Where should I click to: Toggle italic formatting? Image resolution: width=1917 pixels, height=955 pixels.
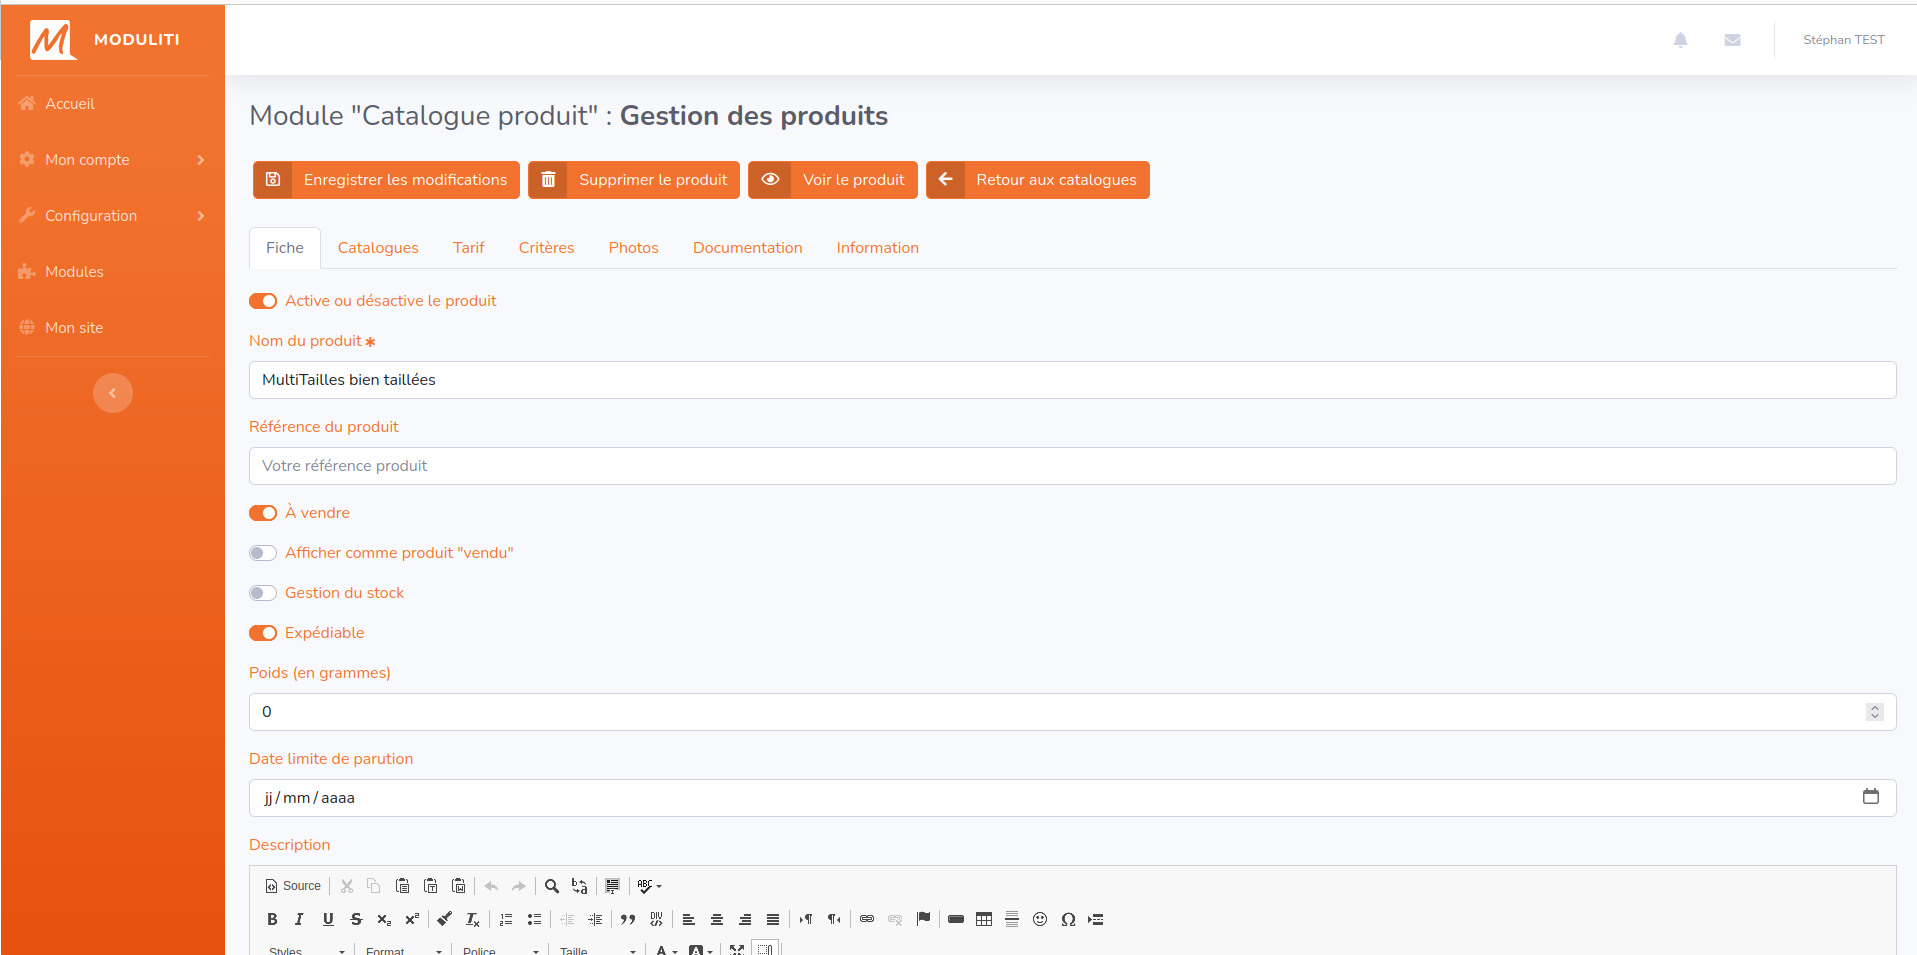coord(299,919)
